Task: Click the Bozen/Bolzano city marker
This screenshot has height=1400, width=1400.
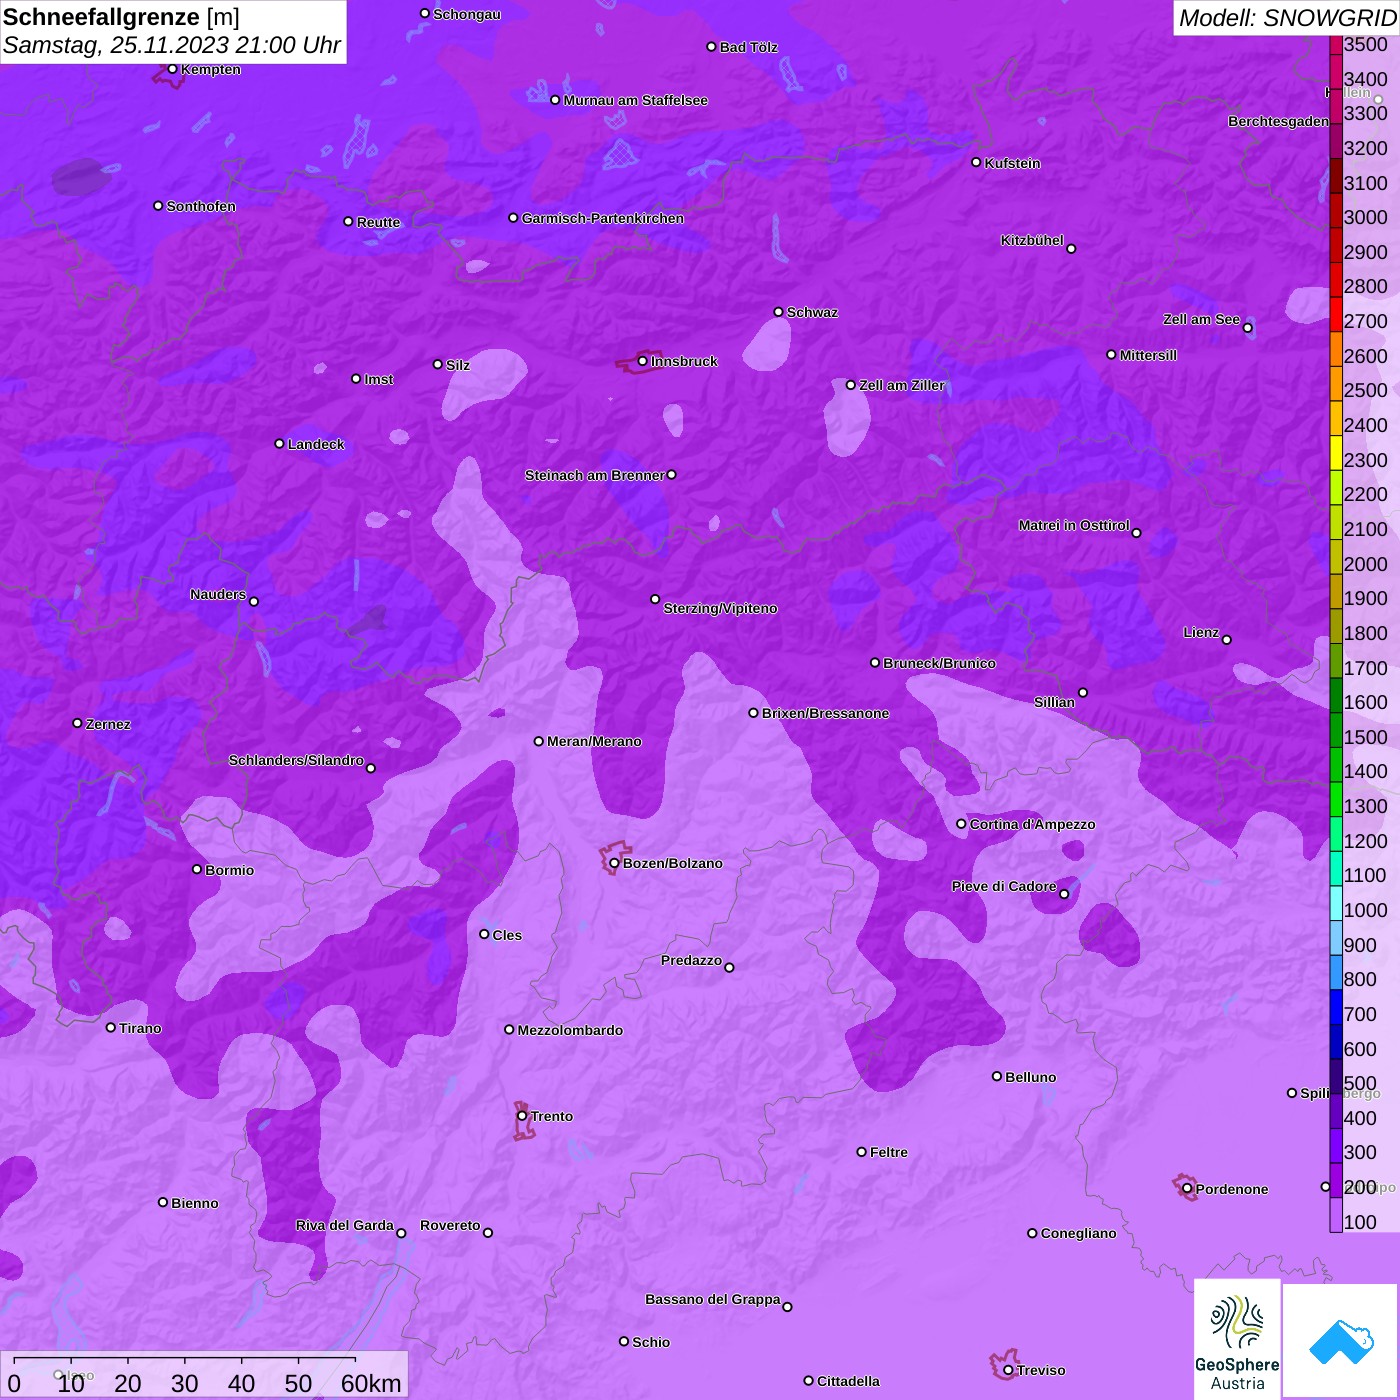Action: tap(614, 863)
